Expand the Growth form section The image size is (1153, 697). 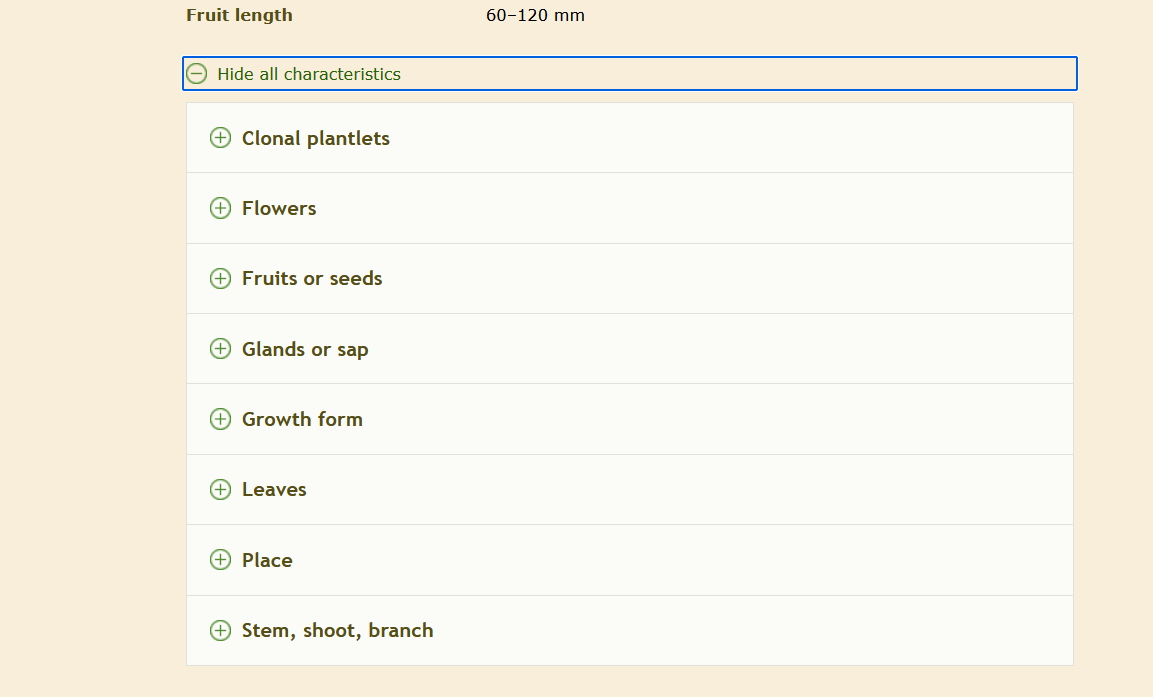(302, 419)
